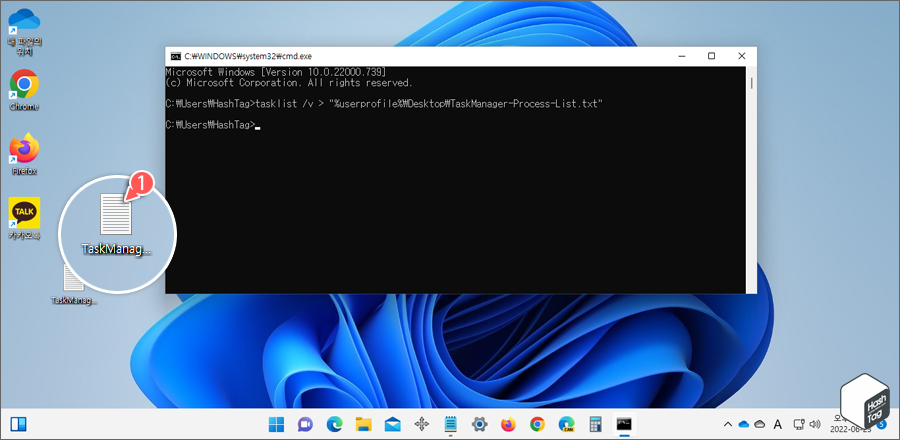Switch to Command Prompt taskbar icon
900x440 pixels.
coord(624,425)
